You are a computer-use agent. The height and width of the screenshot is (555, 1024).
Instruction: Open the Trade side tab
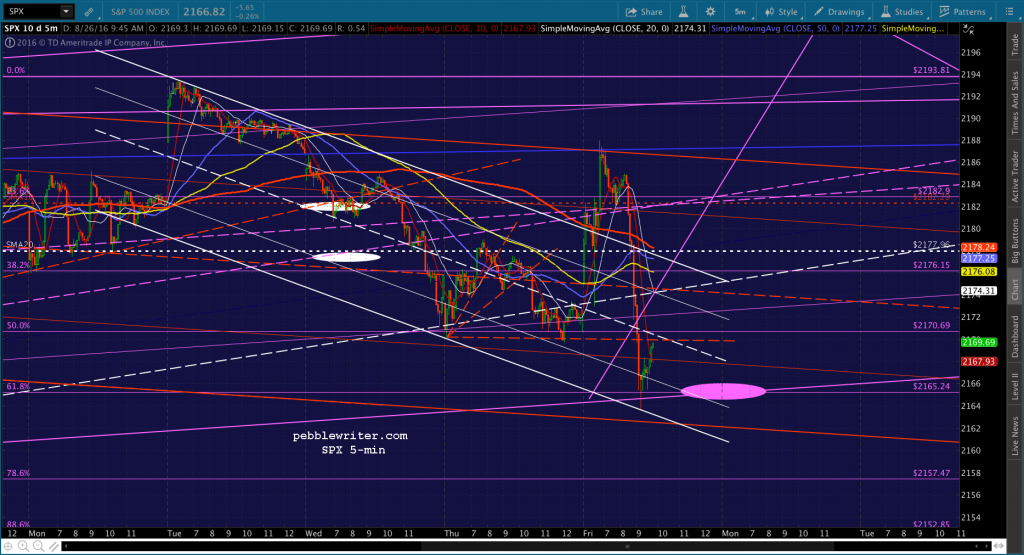pyautogui.click(x=1015, y=44)
